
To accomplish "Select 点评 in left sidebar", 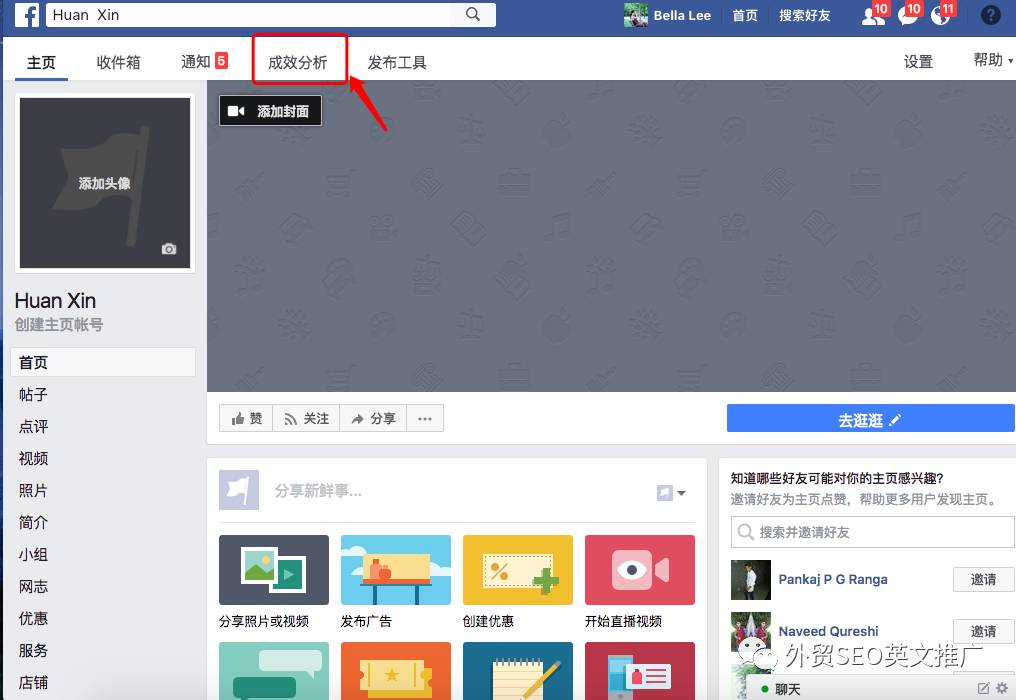I will (33, 426).
